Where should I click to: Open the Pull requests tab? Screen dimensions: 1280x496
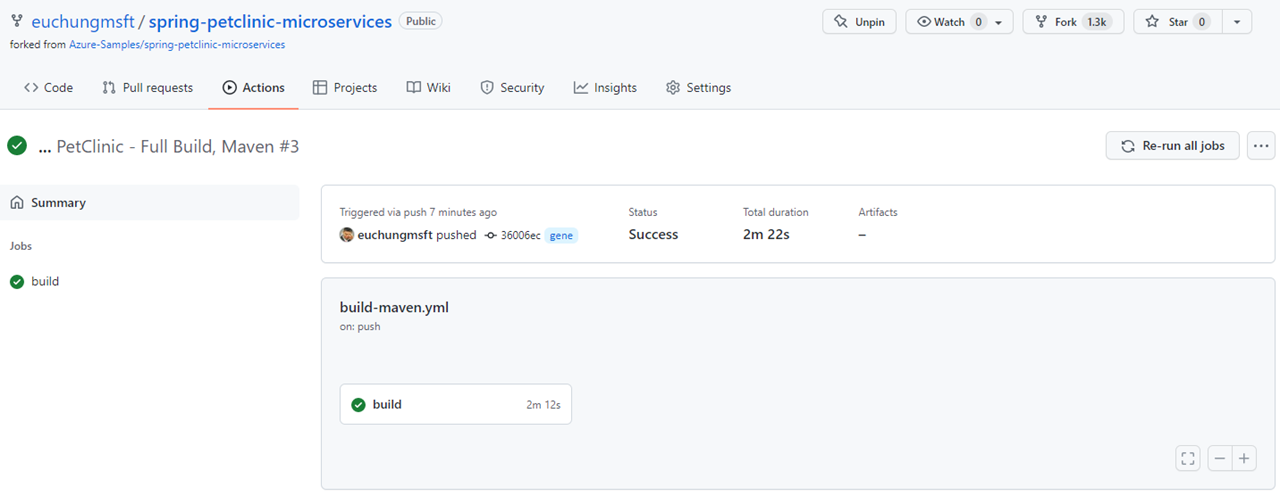coord(148,88)
